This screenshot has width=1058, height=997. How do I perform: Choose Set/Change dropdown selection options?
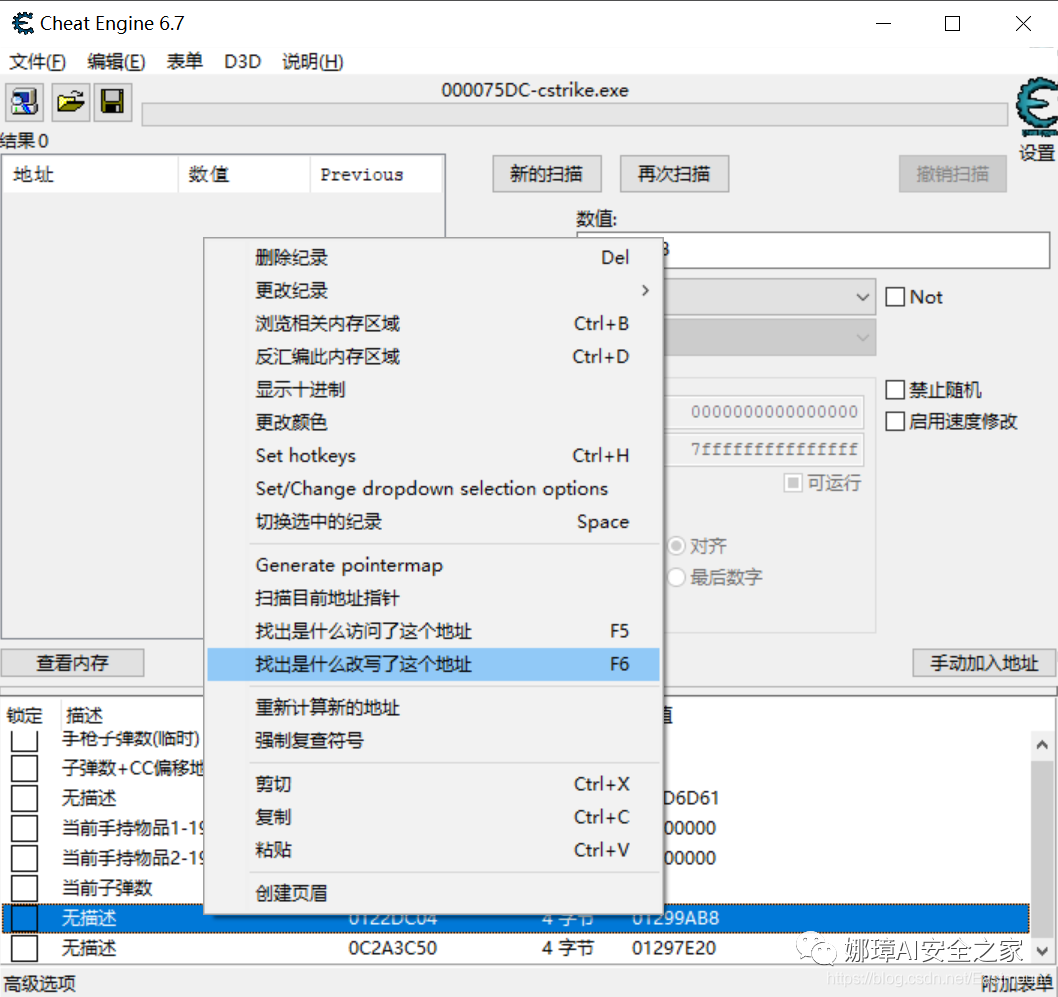433,488
